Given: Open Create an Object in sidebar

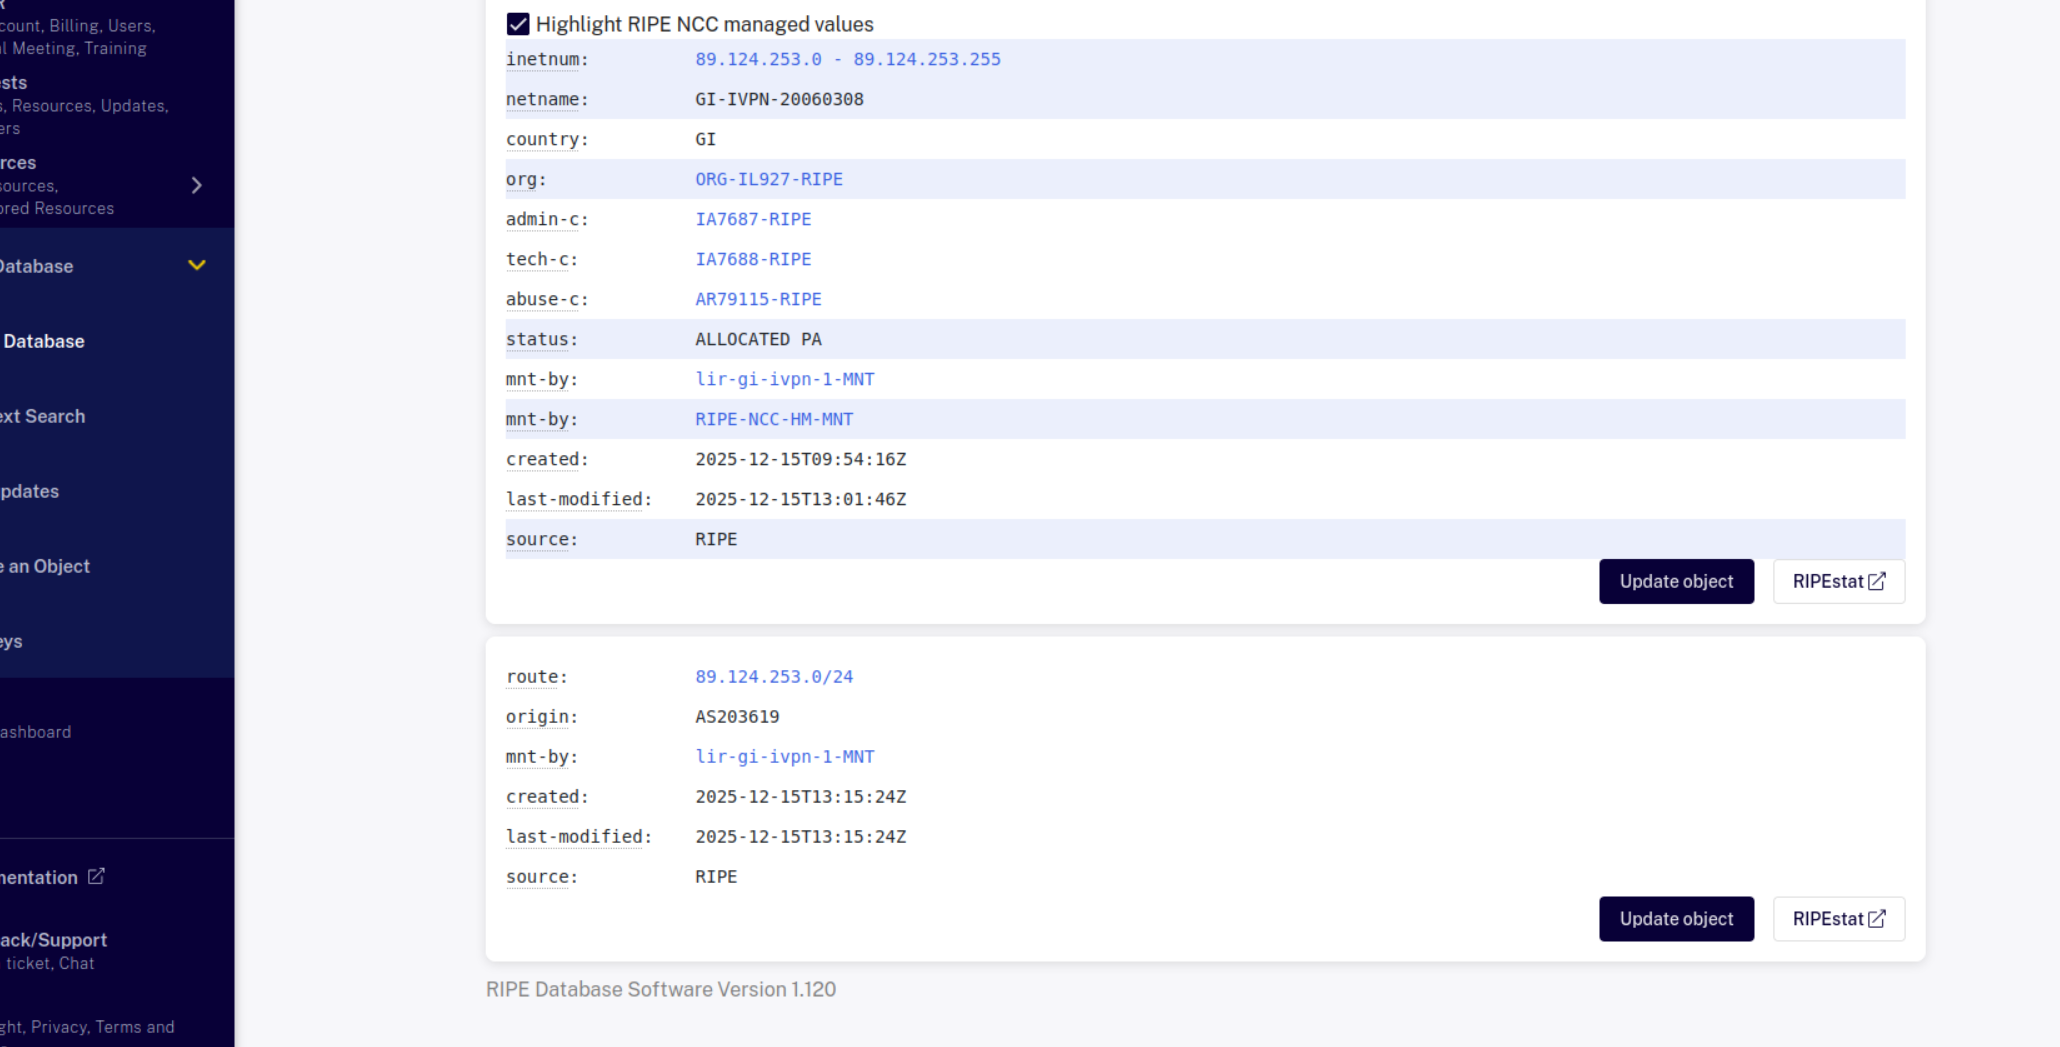Looking at the screenshot, I should (x=45, y=566).
